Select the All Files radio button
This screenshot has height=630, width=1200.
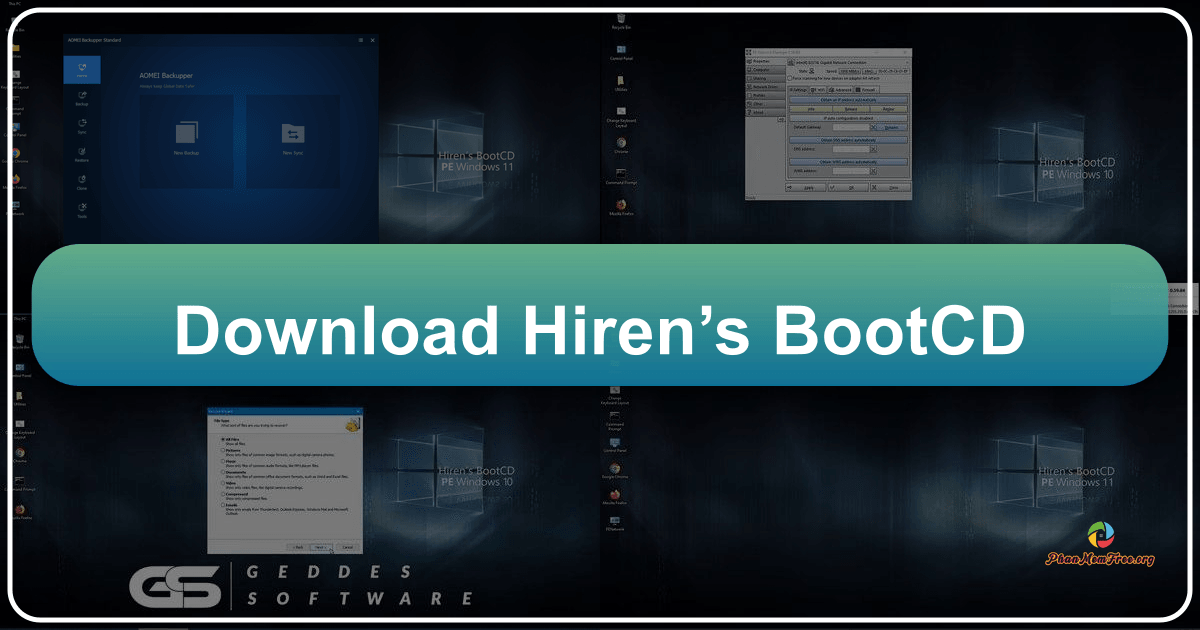pos(222,439)
